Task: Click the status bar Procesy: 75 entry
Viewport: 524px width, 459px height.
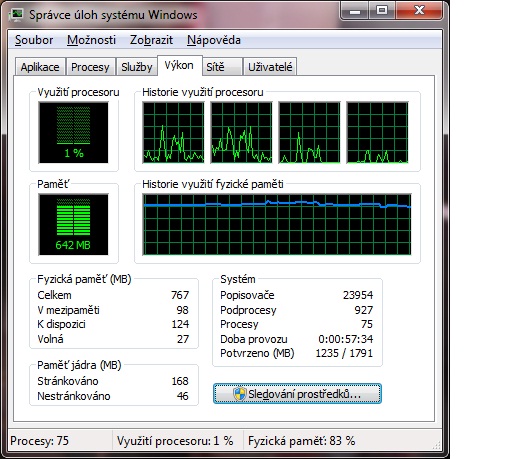Action: pyautogui.click(x=39, y=441)
